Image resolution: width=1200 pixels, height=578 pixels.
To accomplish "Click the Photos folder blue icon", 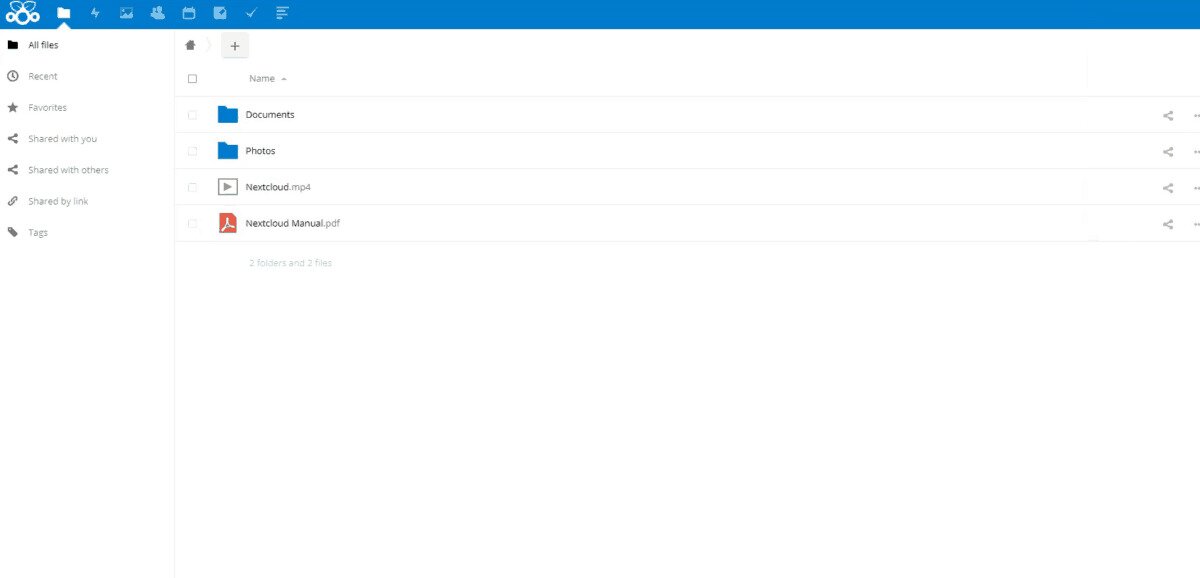I will click(228, 150).
